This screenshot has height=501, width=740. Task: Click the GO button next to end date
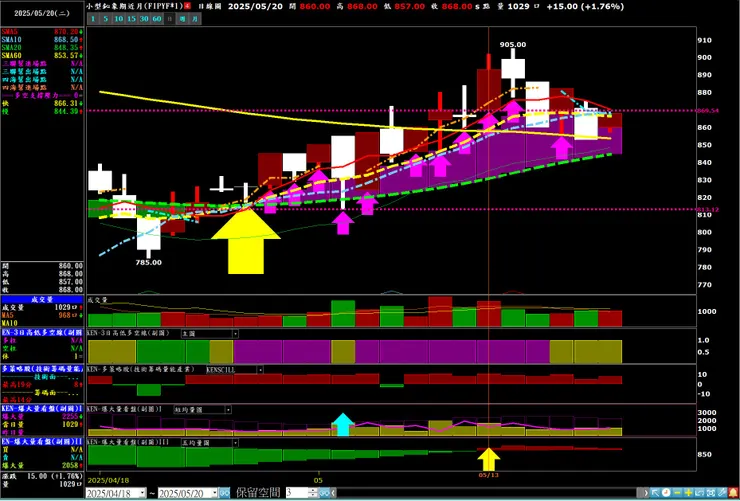click(x=225, y=493)
